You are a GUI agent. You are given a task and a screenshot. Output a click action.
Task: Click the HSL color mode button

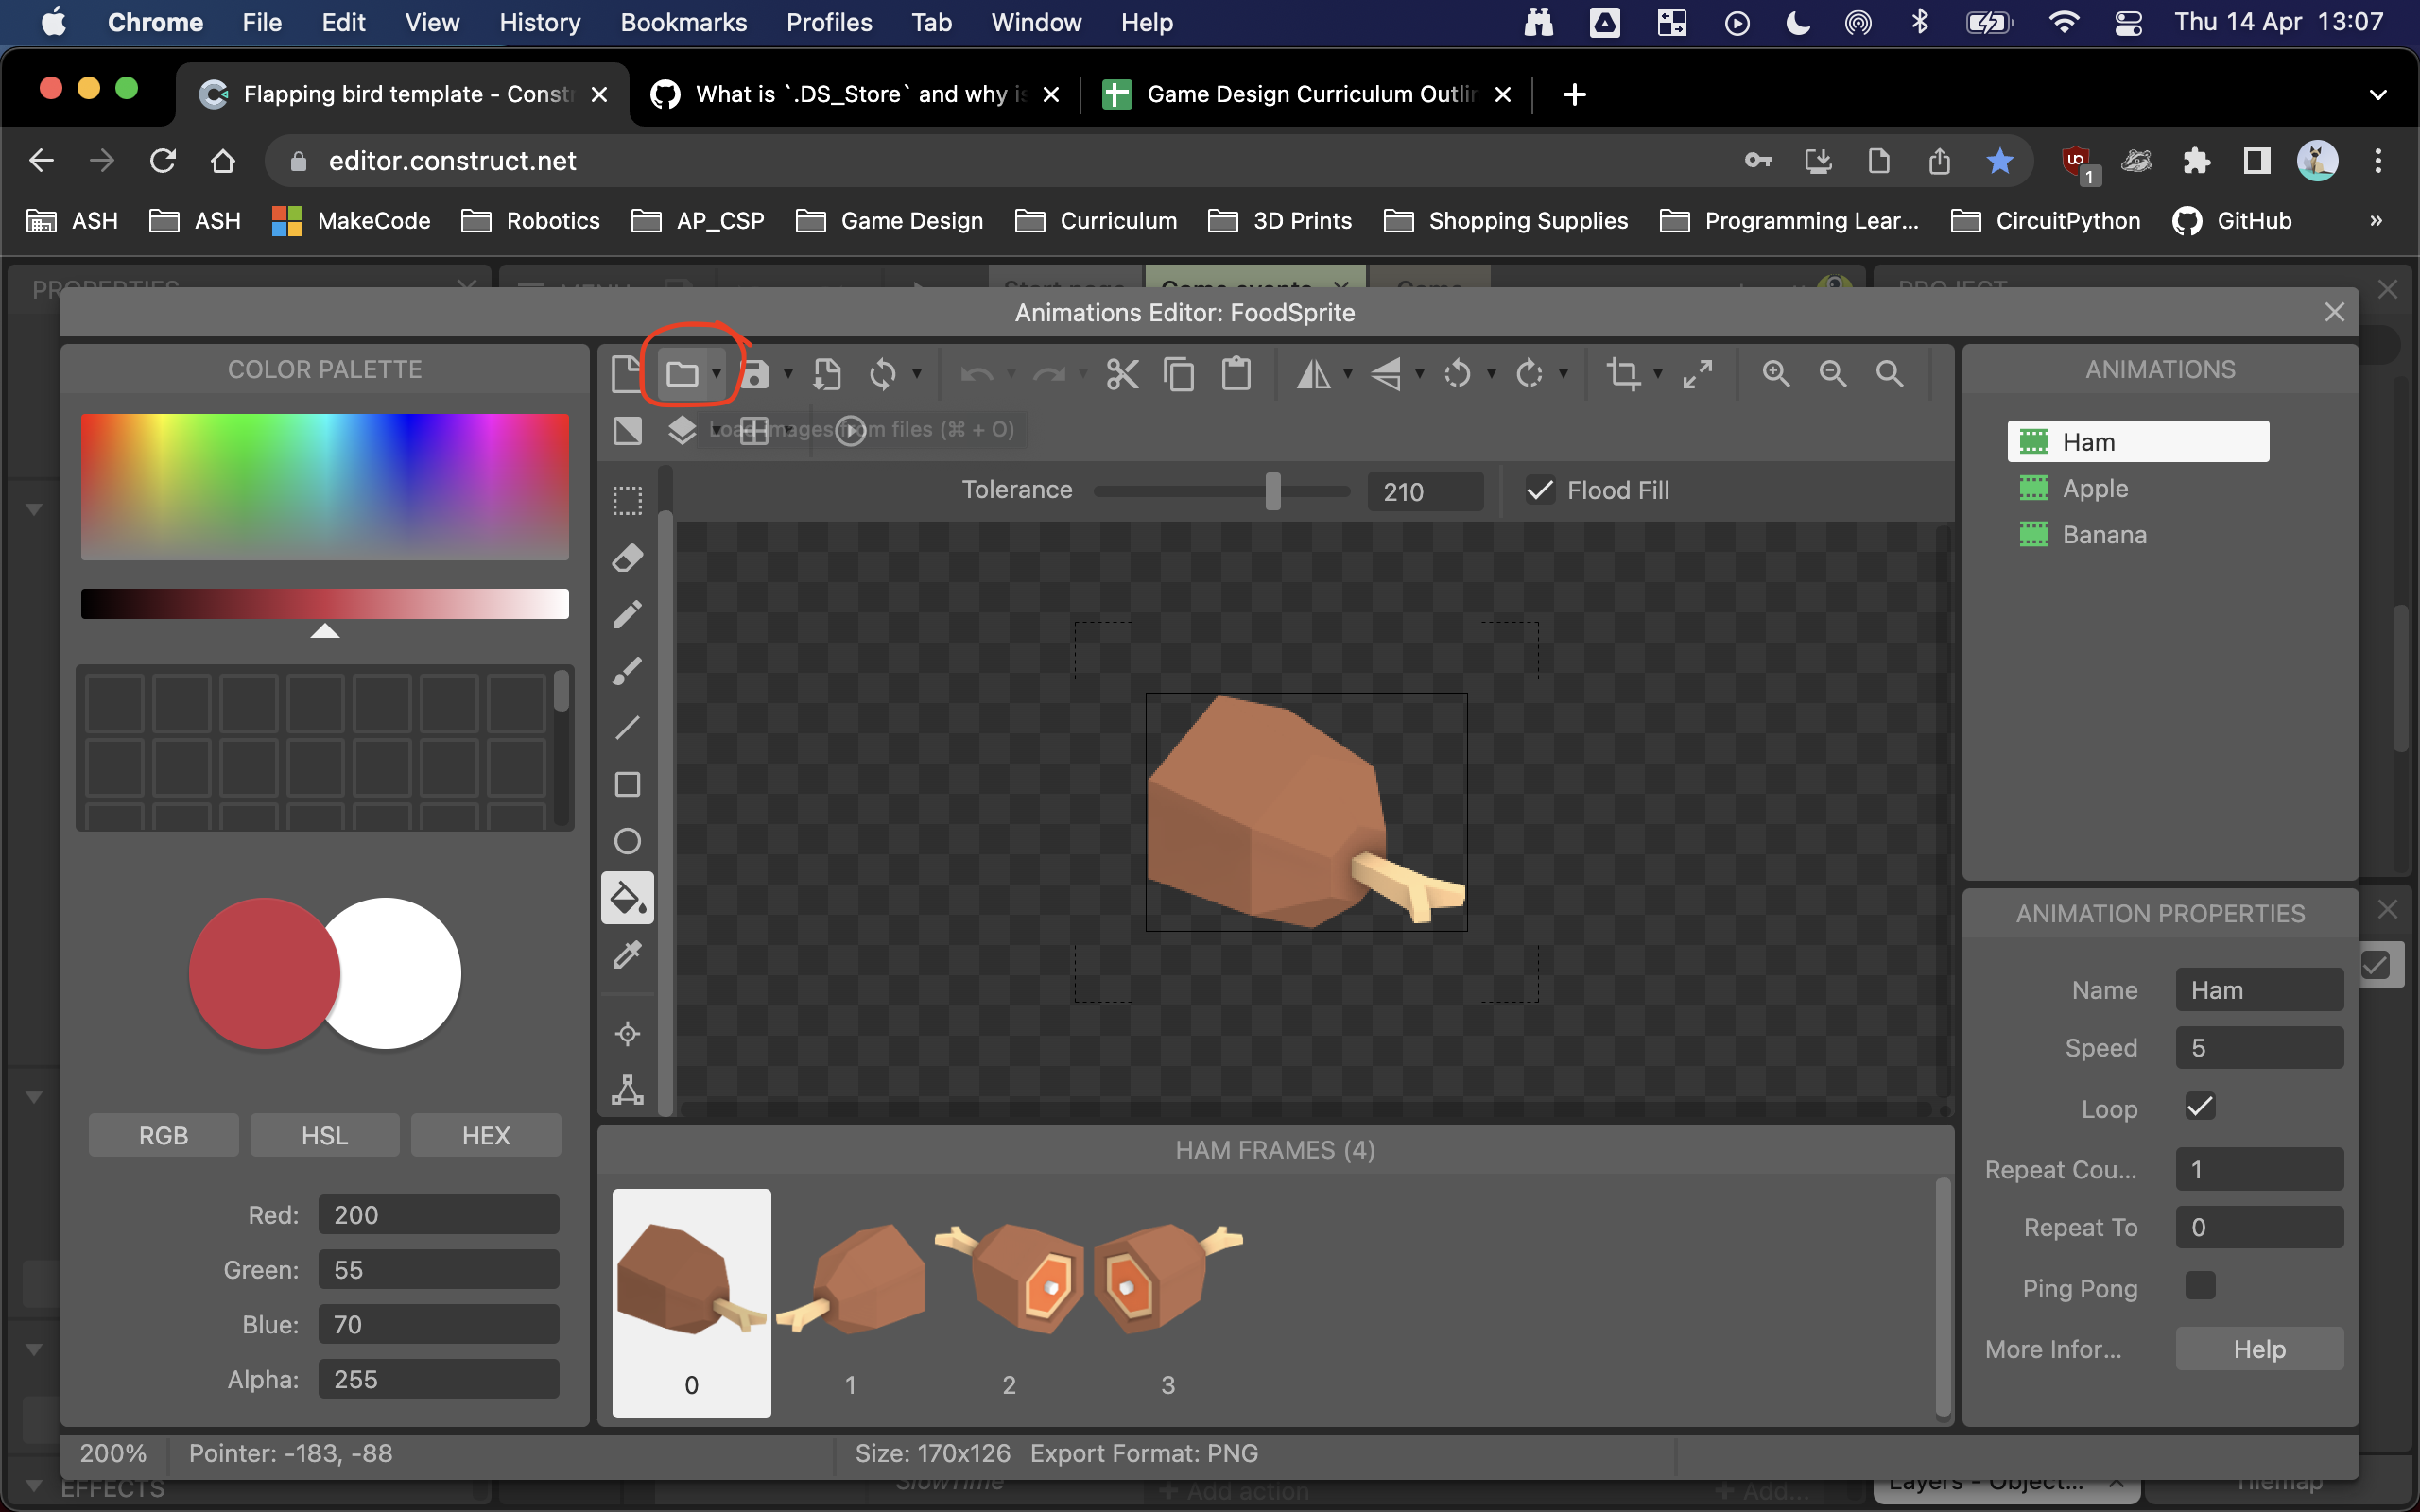[x=325, y=1135]
